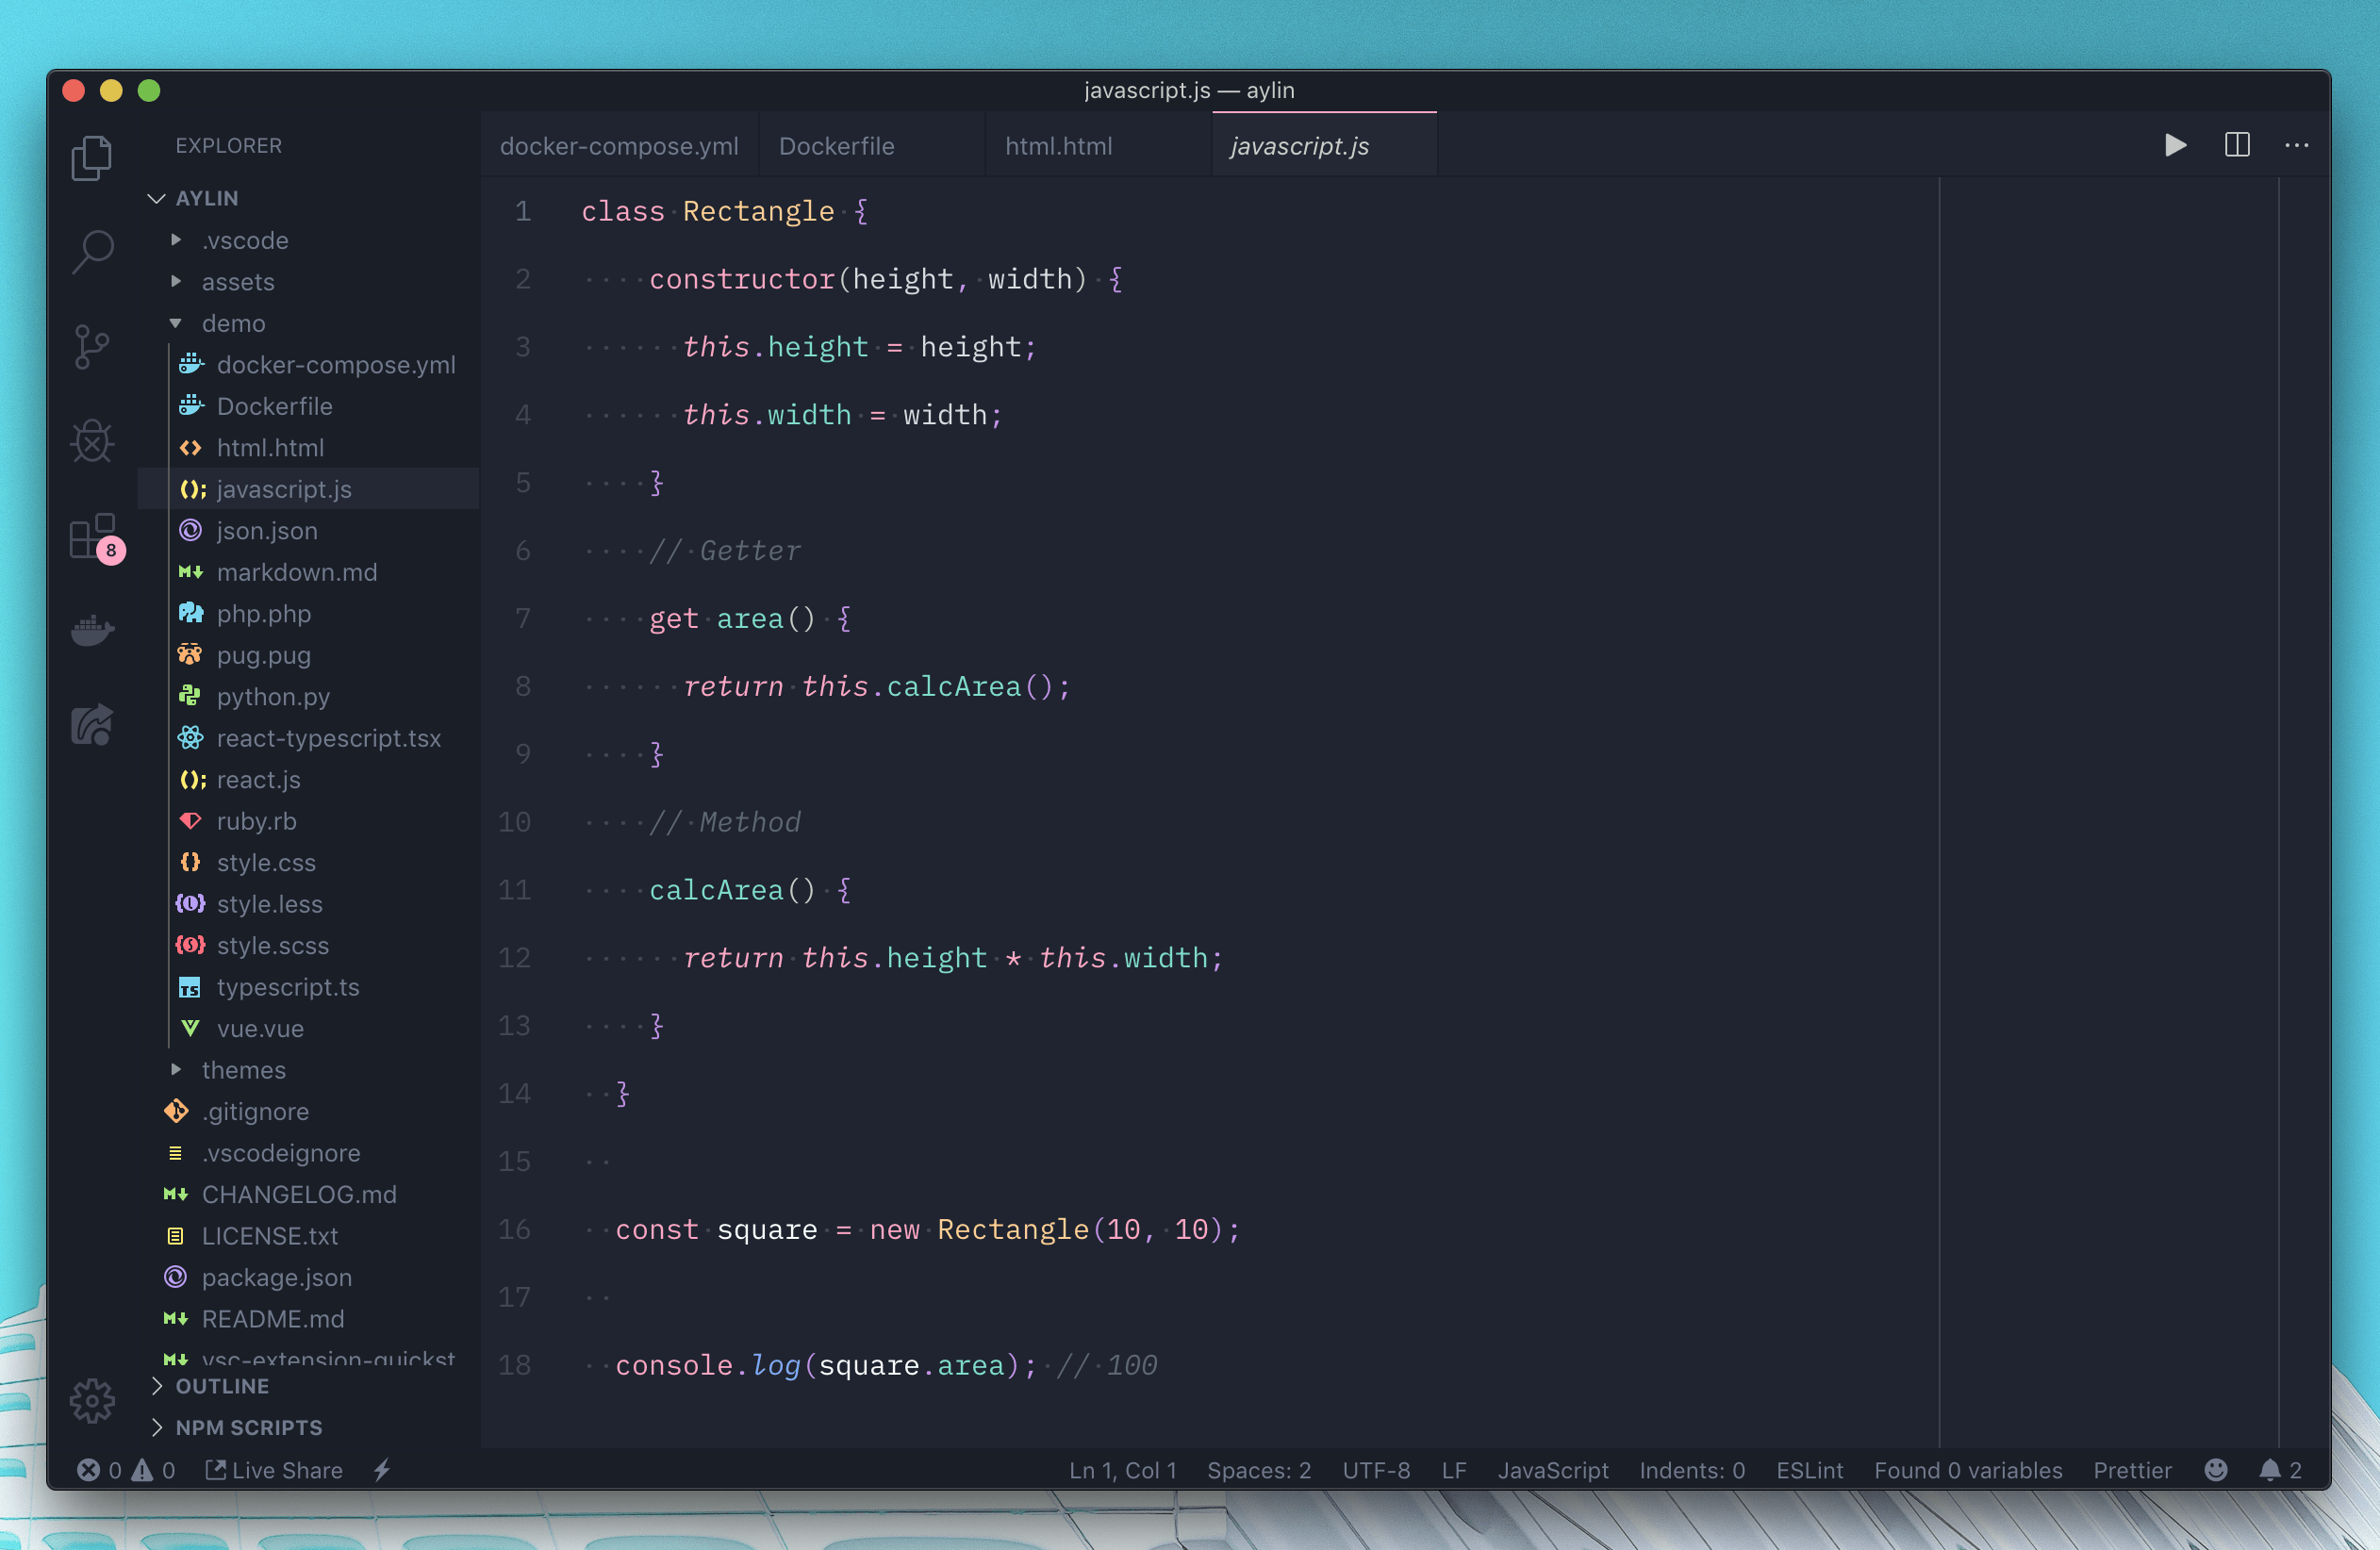The image size is (2380, 1550).
Task: Open the Manage gear icon
Action: (x=93, y=1400)
